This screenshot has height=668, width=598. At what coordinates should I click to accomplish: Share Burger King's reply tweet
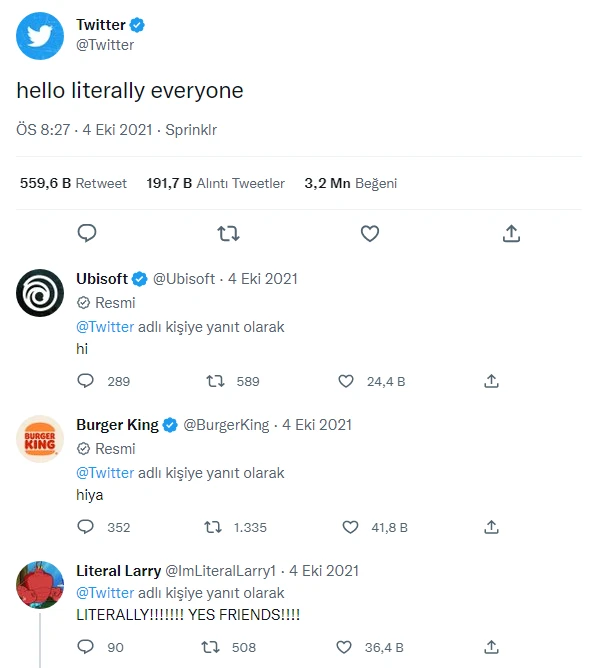point(491,527)
